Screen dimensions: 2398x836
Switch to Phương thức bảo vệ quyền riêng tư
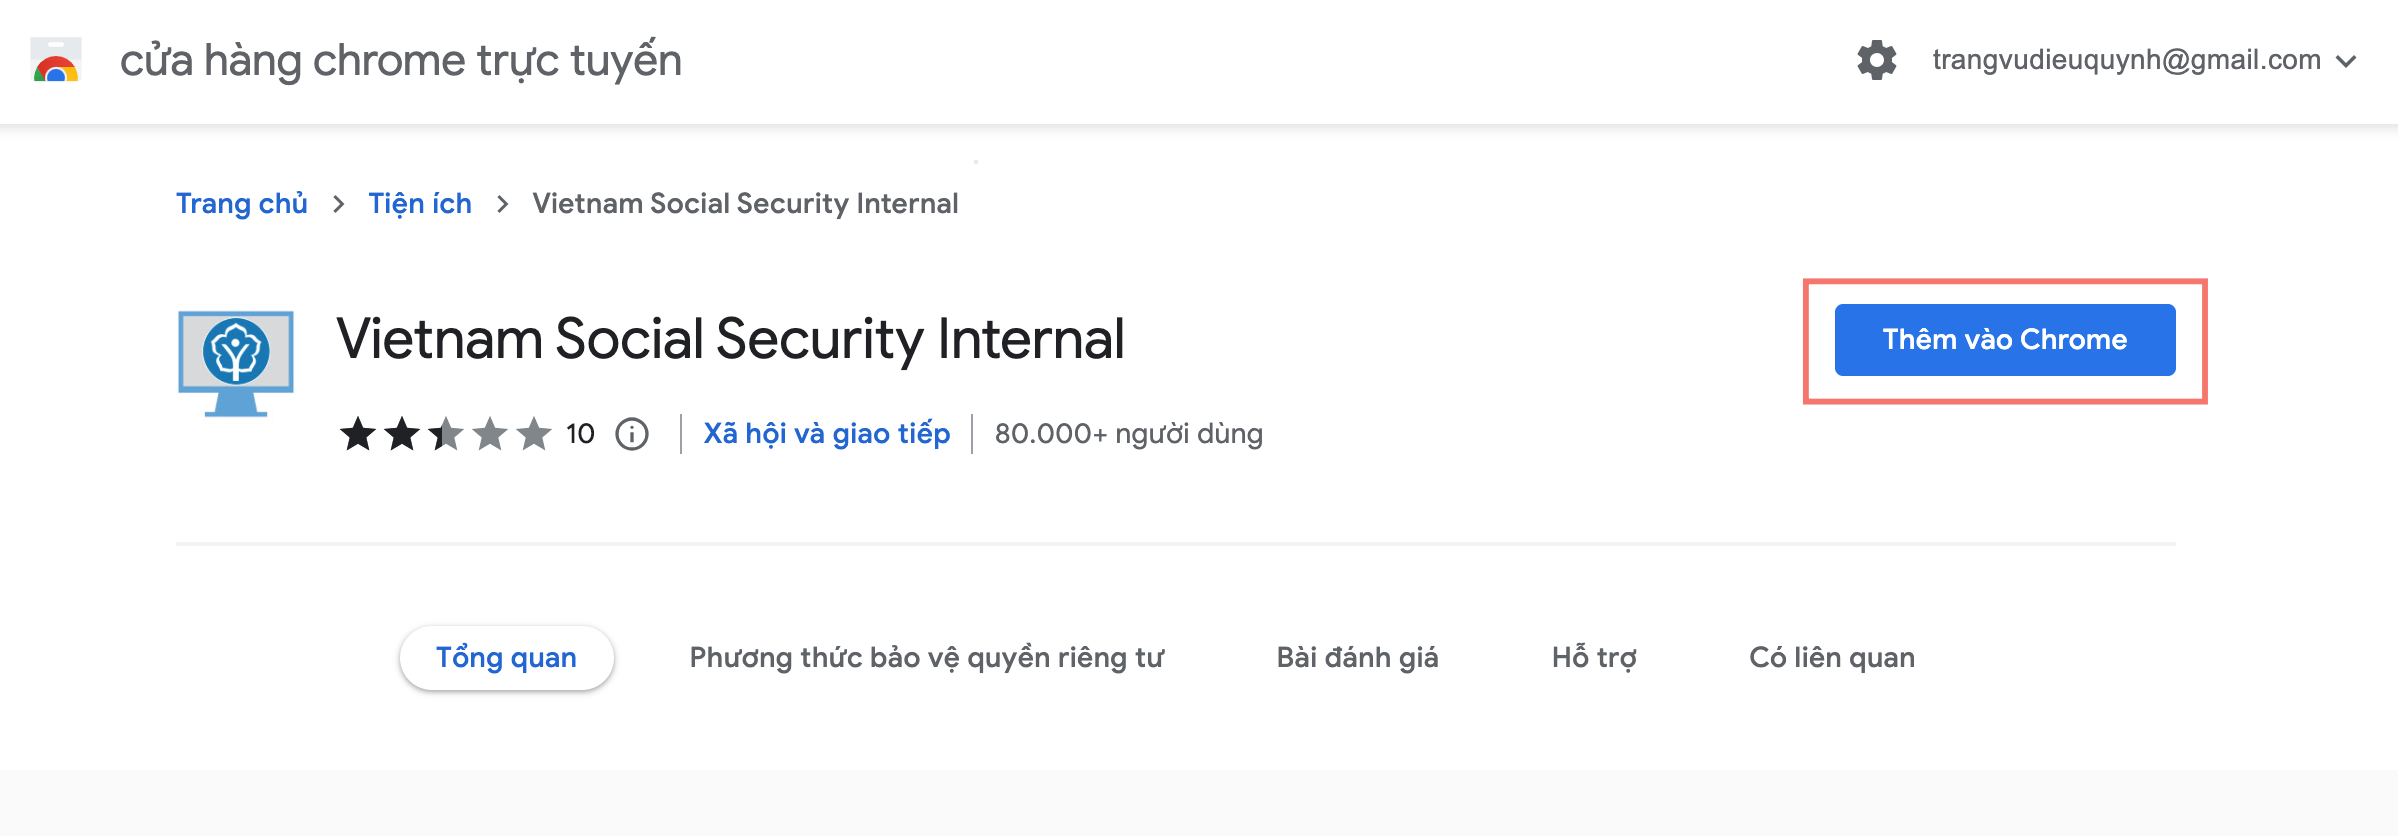pyautogui.click(x=925, y=657)
